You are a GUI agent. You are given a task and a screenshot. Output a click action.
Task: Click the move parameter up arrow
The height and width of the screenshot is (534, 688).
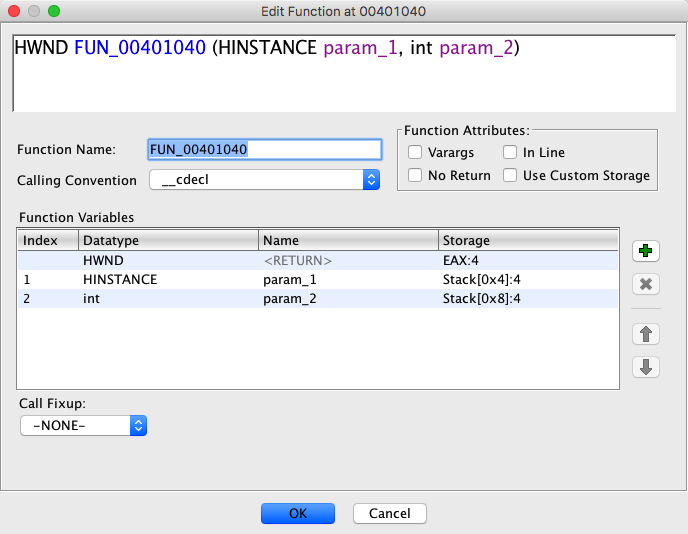[x=646, y=334]
